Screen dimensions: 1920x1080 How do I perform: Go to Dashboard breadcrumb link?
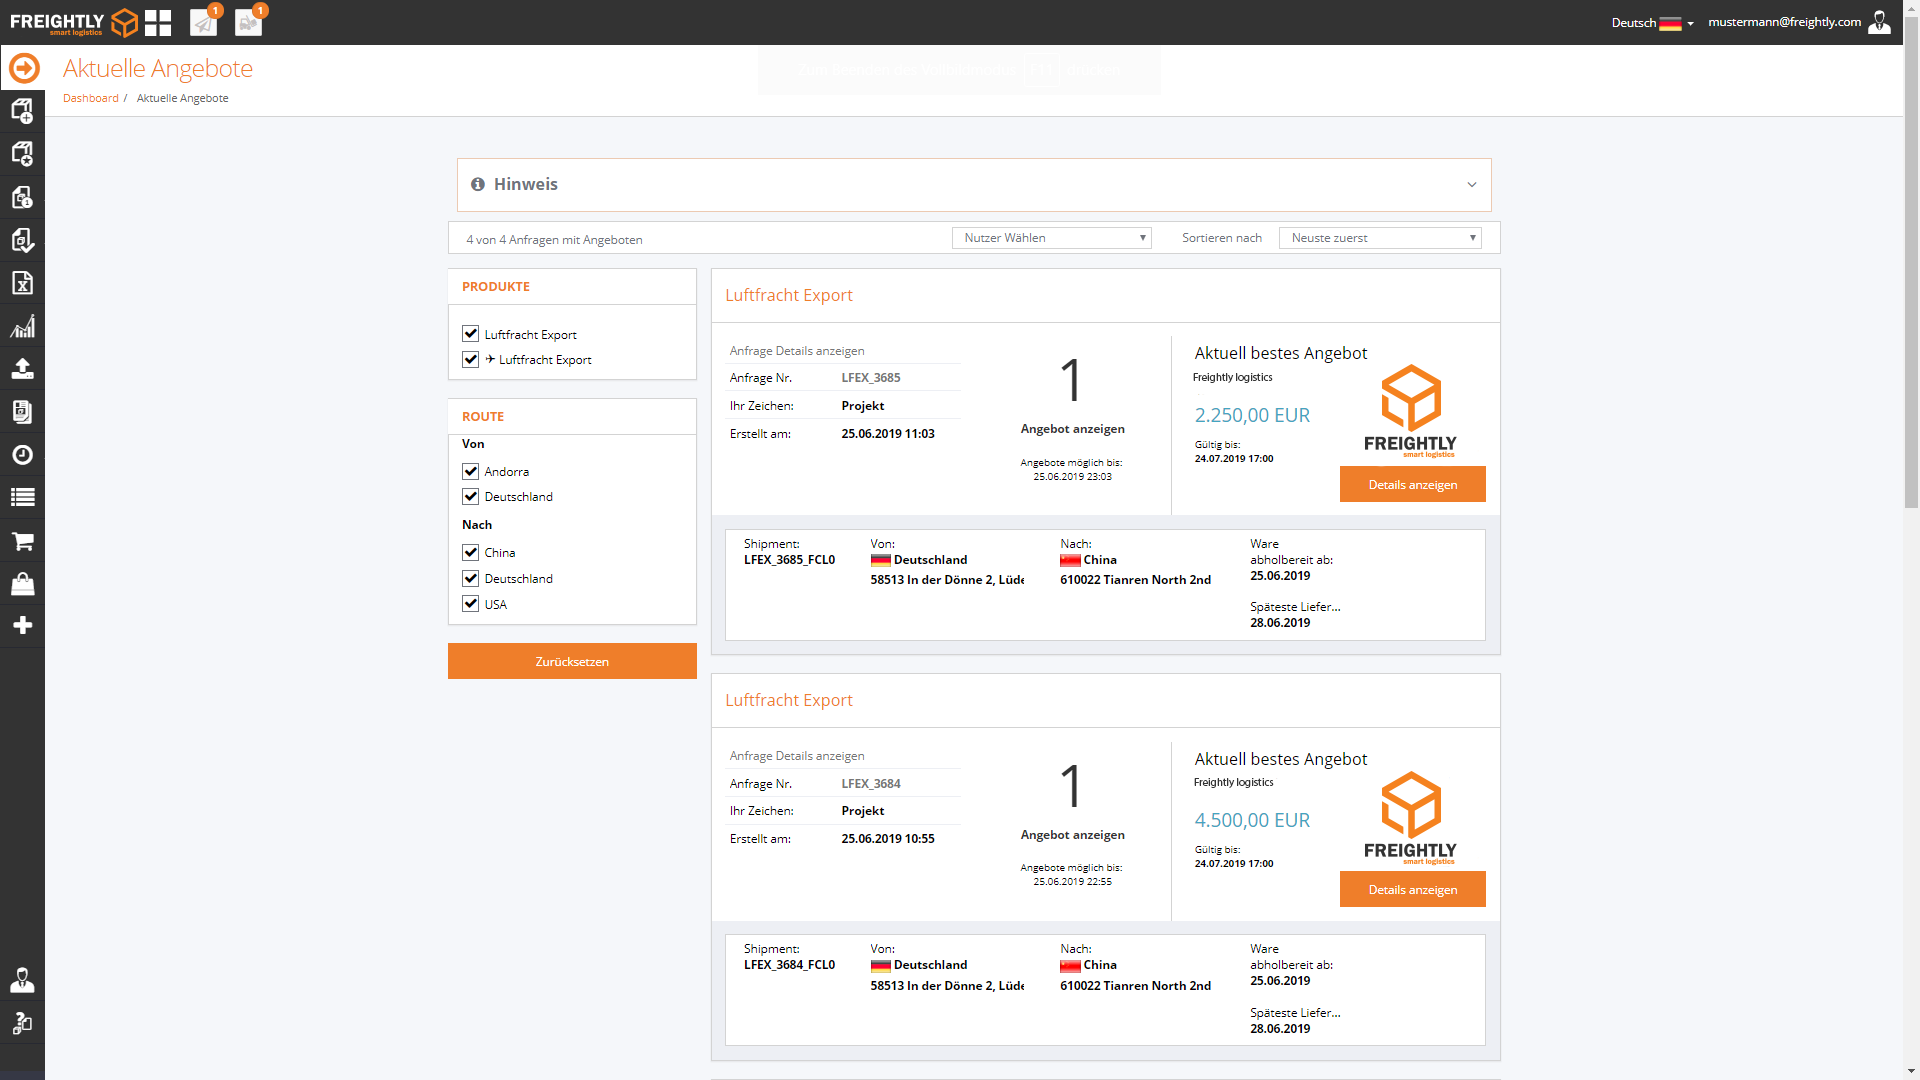pyautogui.click(x=90, y=98)
